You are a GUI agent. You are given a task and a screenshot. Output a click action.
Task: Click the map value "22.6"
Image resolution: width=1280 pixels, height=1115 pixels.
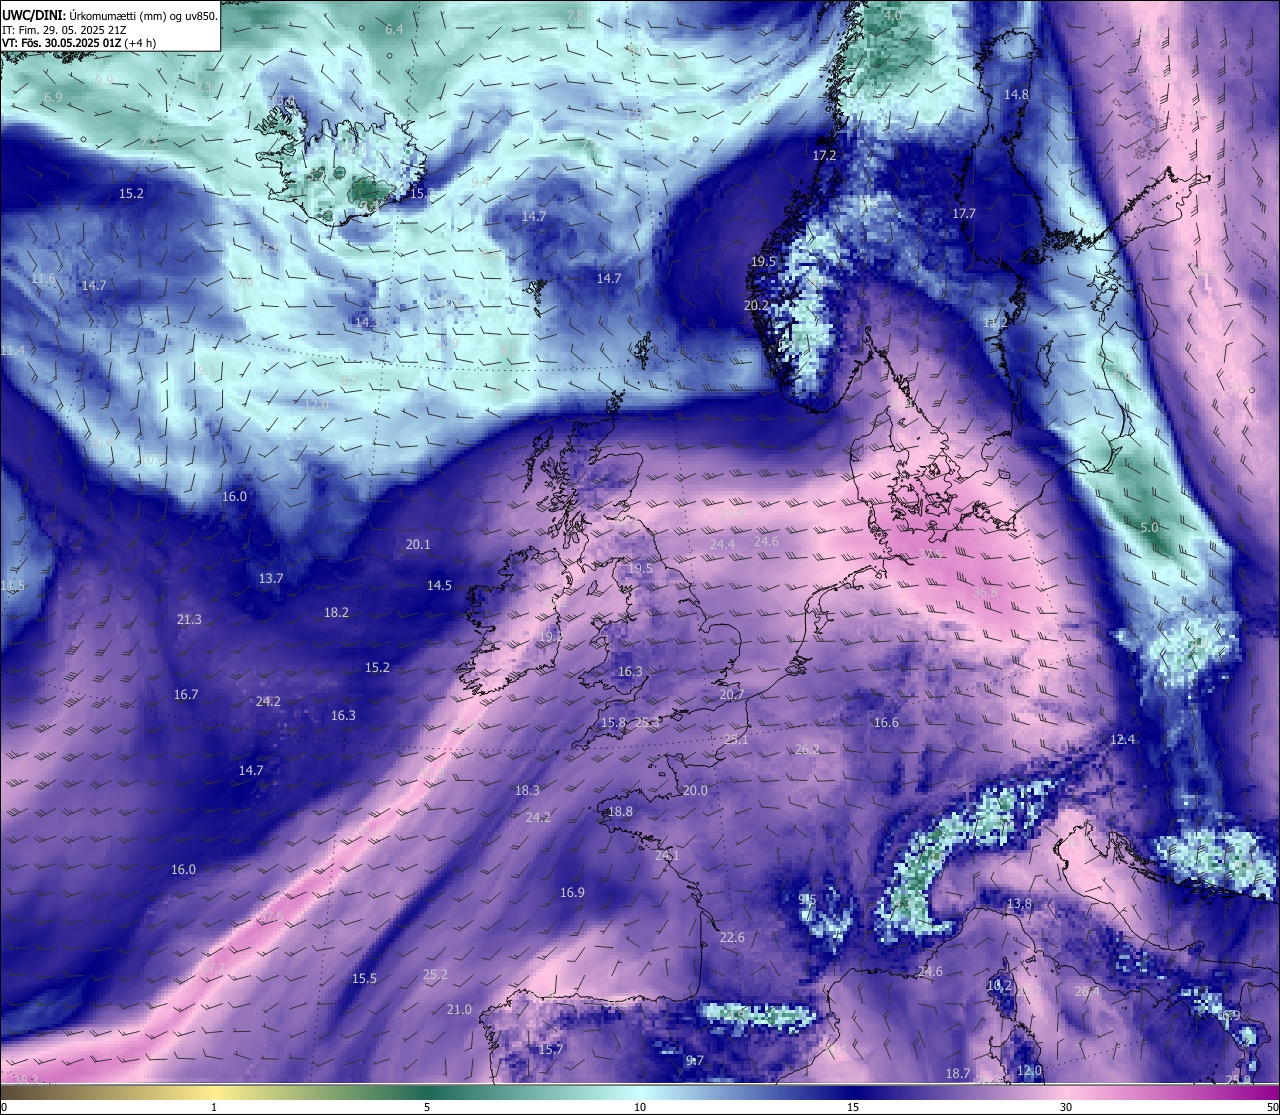[x=732, y=937]
